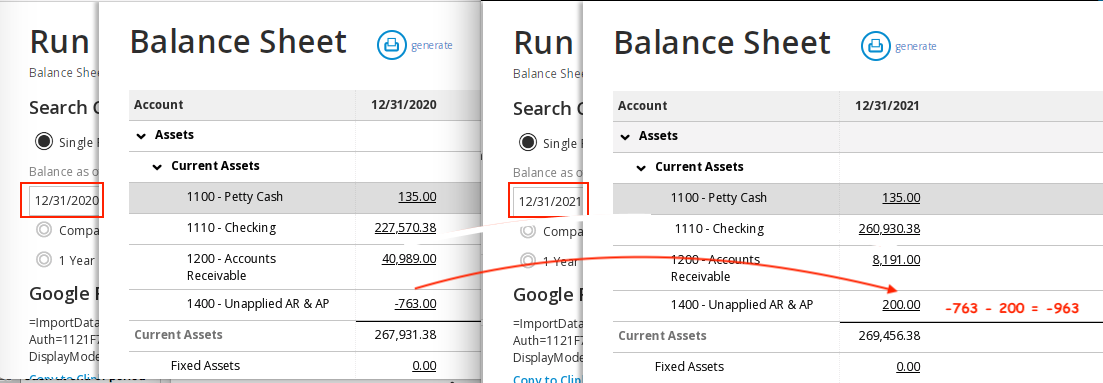Open Accounts Receivable amount 8,191.00
The height and width of the screenshot is (383, 1103).
[x=896, y=260]
